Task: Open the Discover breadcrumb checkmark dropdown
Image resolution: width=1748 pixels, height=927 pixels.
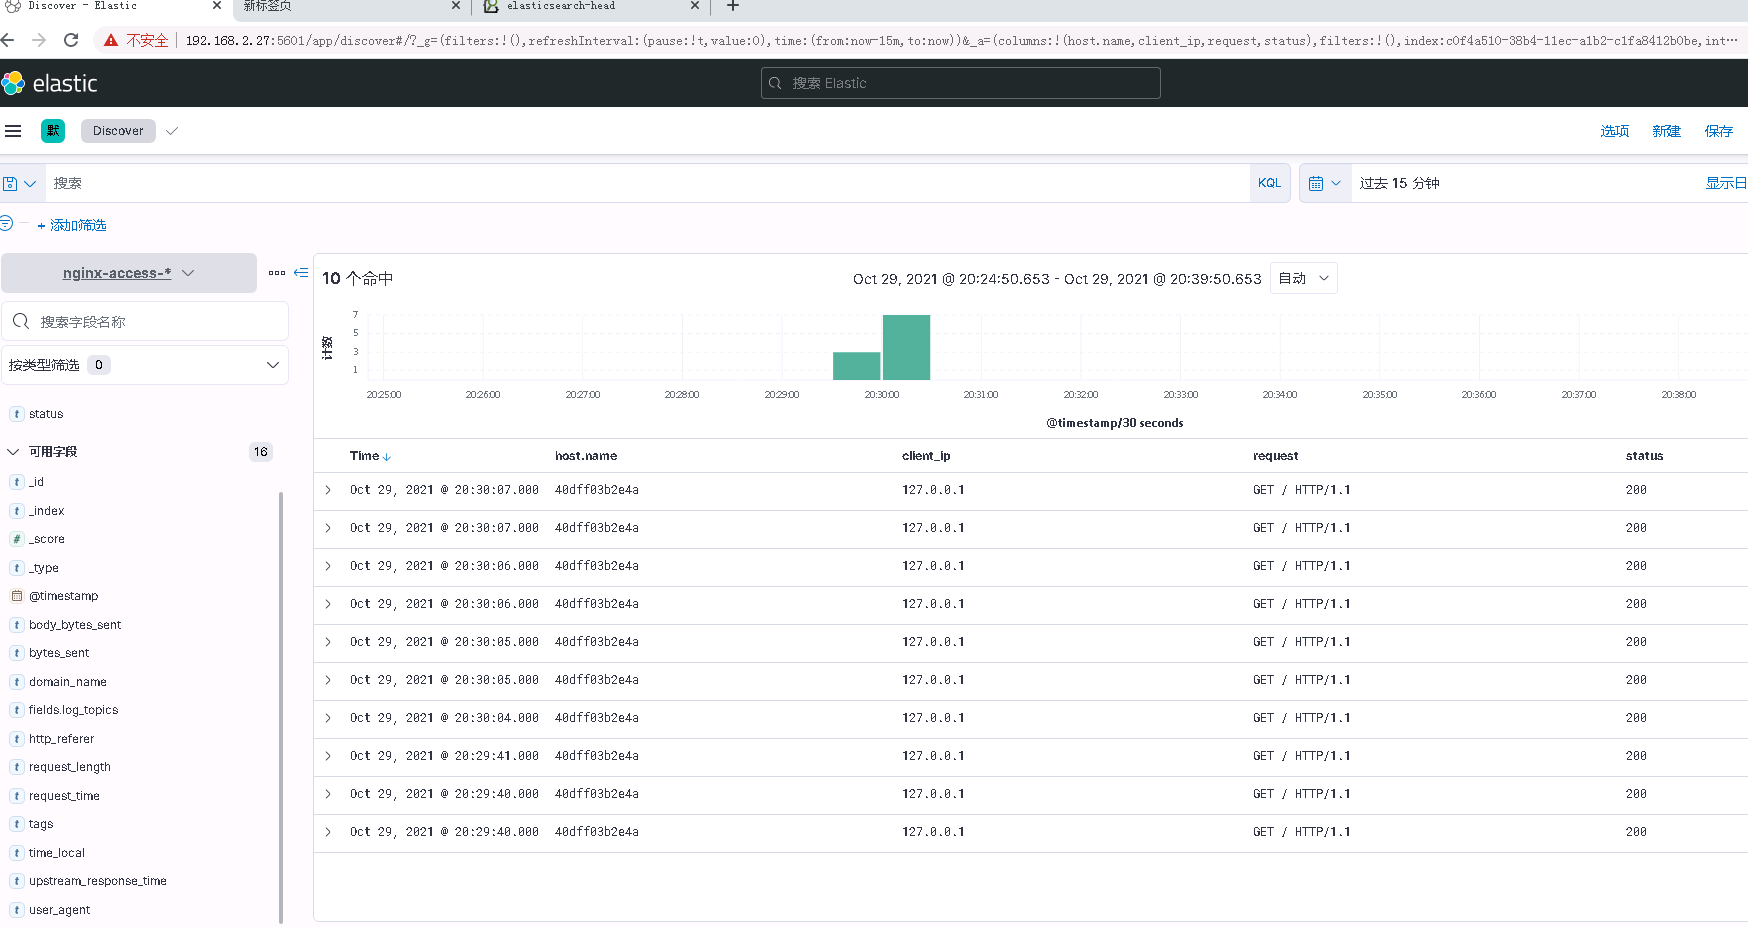Action: [x=172, y=131]
